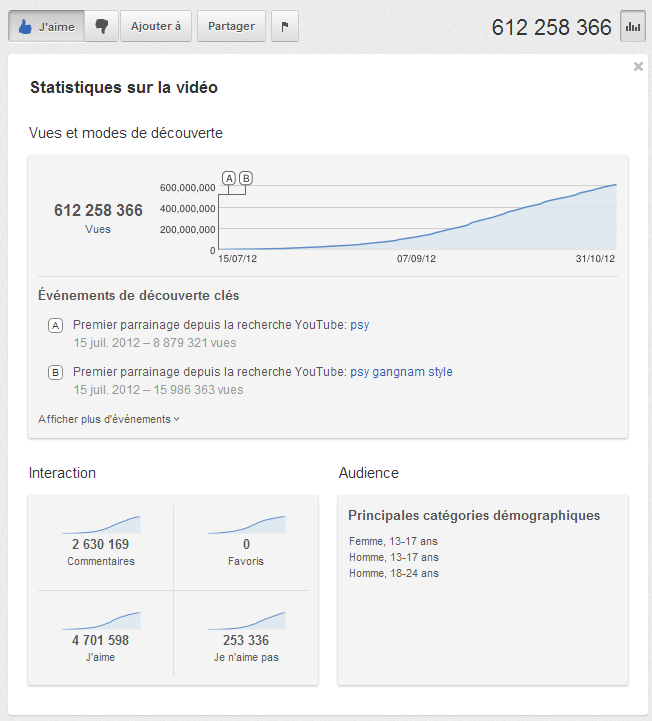Click event badge B in the list
This screenshot has width=652, height=721.
pyautogui.click(x=56, y=372)
